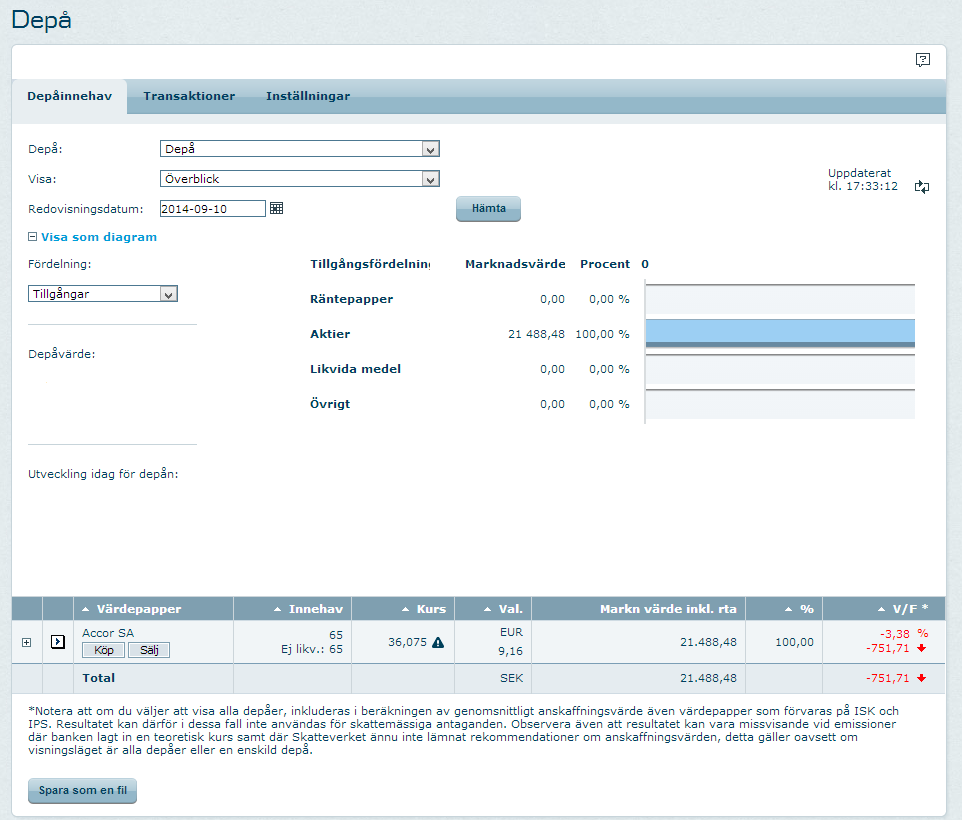Click the Hämta button
The width and height of the screenshot is (962, 820).
[489, 209]
